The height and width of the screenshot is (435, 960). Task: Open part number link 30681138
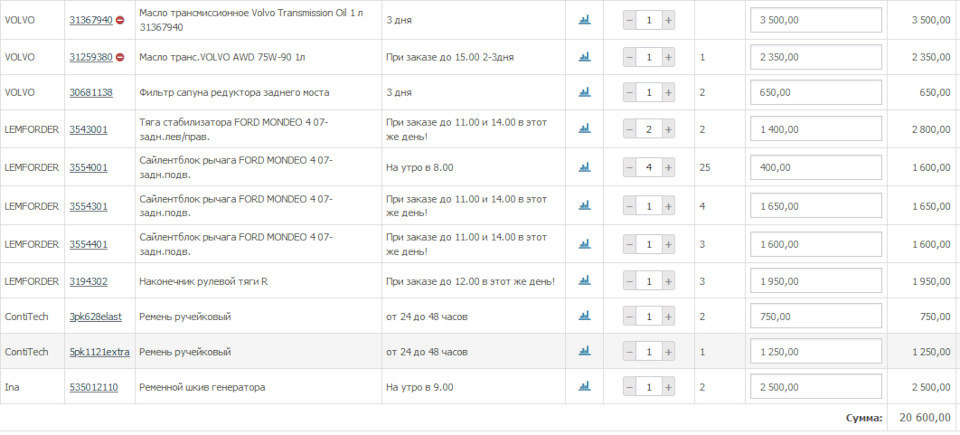[91, 93]
